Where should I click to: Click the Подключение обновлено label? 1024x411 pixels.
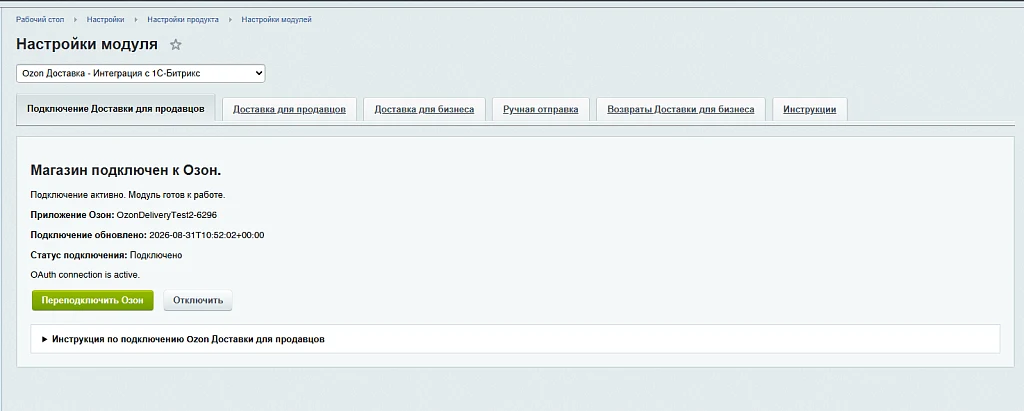tap(89, 235)
